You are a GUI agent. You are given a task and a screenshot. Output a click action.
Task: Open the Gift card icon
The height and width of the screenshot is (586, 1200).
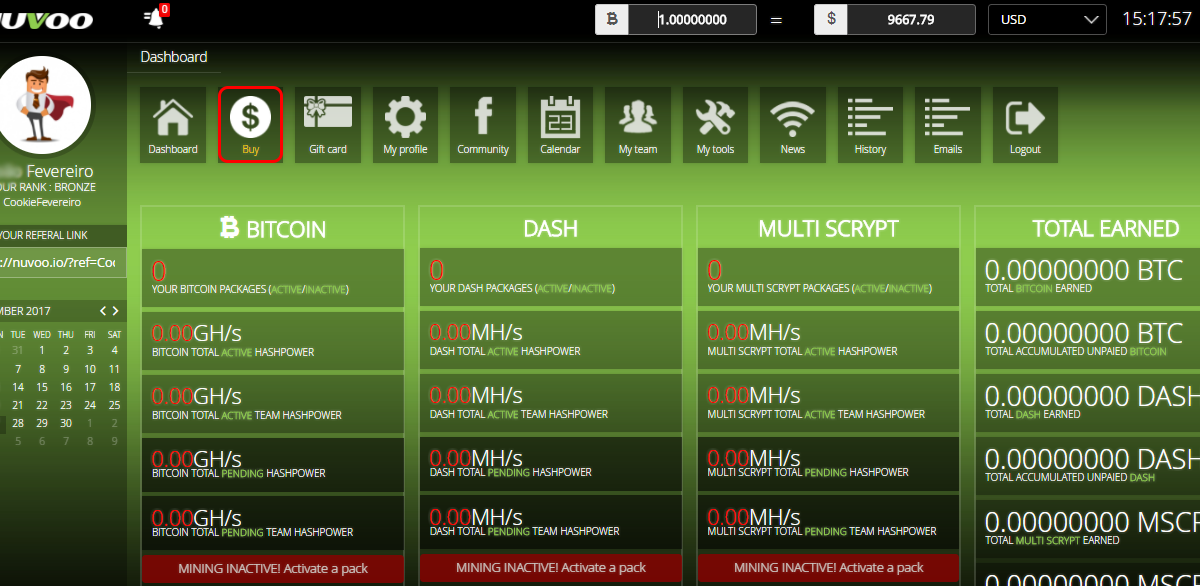[x=328, y=125]
